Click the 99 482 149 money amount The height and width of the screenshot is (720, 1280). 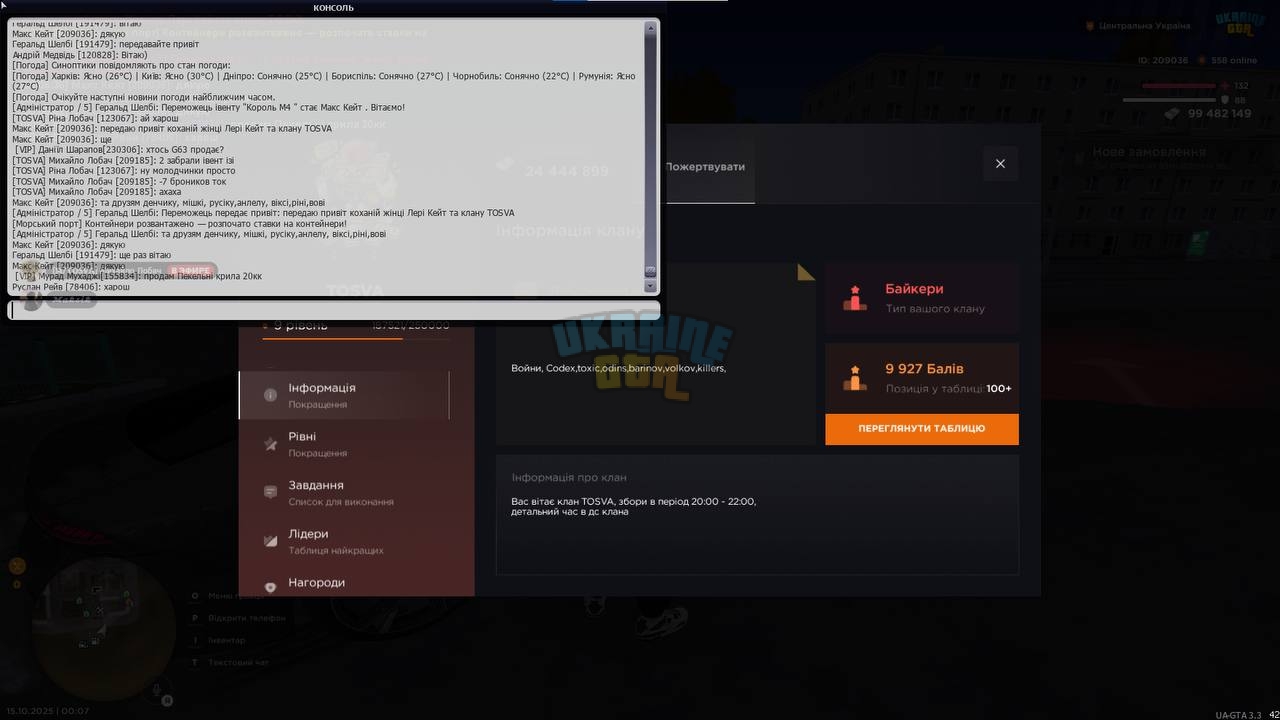[1219, 114]
